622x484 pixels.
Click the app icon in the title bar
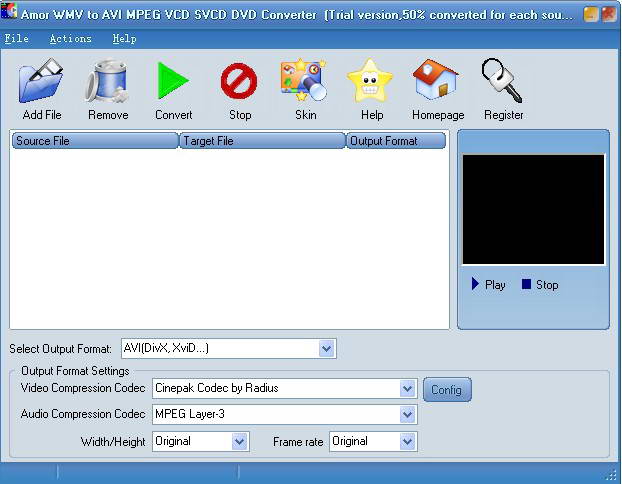(x=9, y=11)
